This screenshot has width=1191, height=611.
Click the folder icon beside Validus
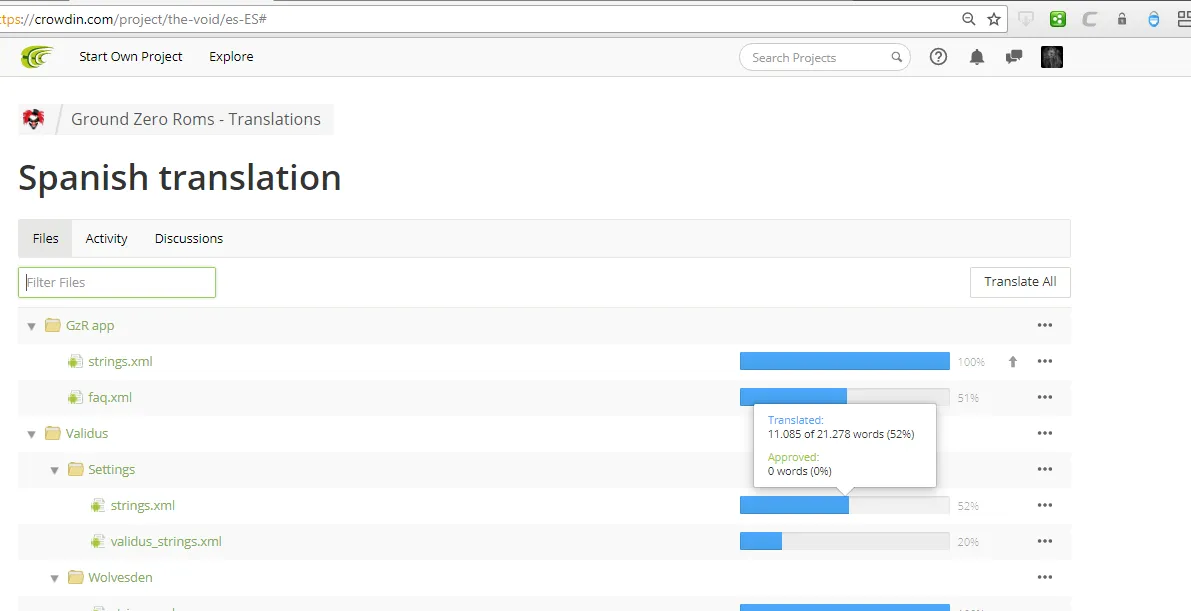coord(52,433)
